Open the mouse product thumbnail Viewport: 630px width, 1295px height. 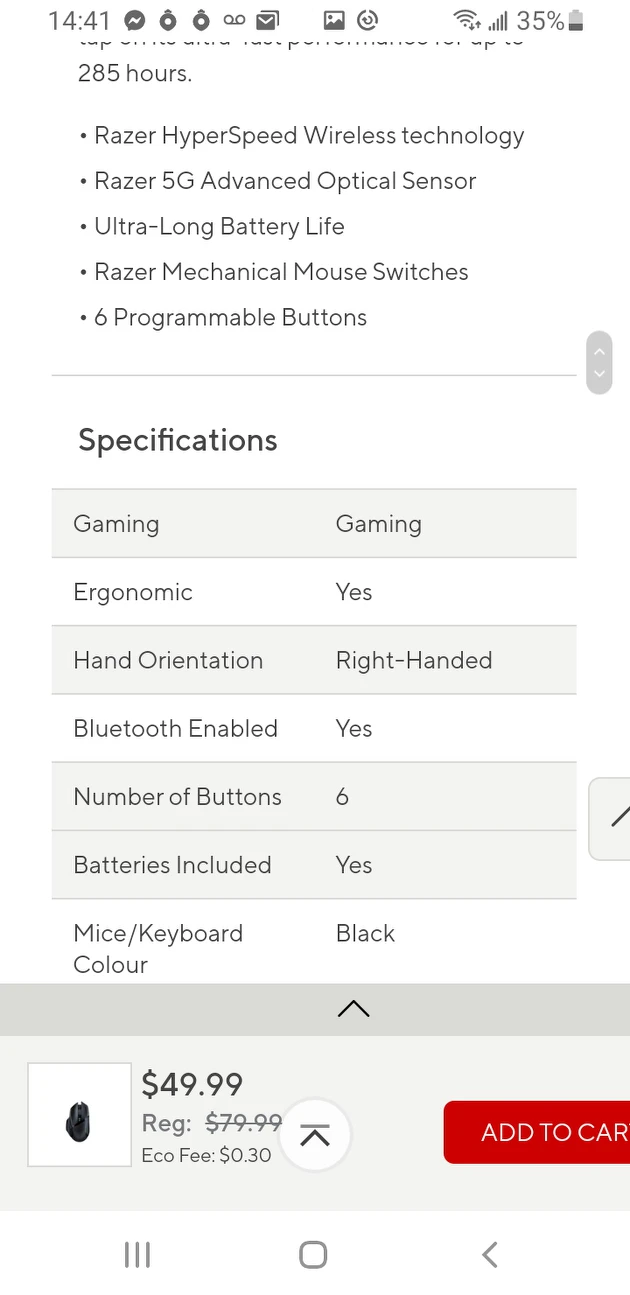coord(79,1114)
